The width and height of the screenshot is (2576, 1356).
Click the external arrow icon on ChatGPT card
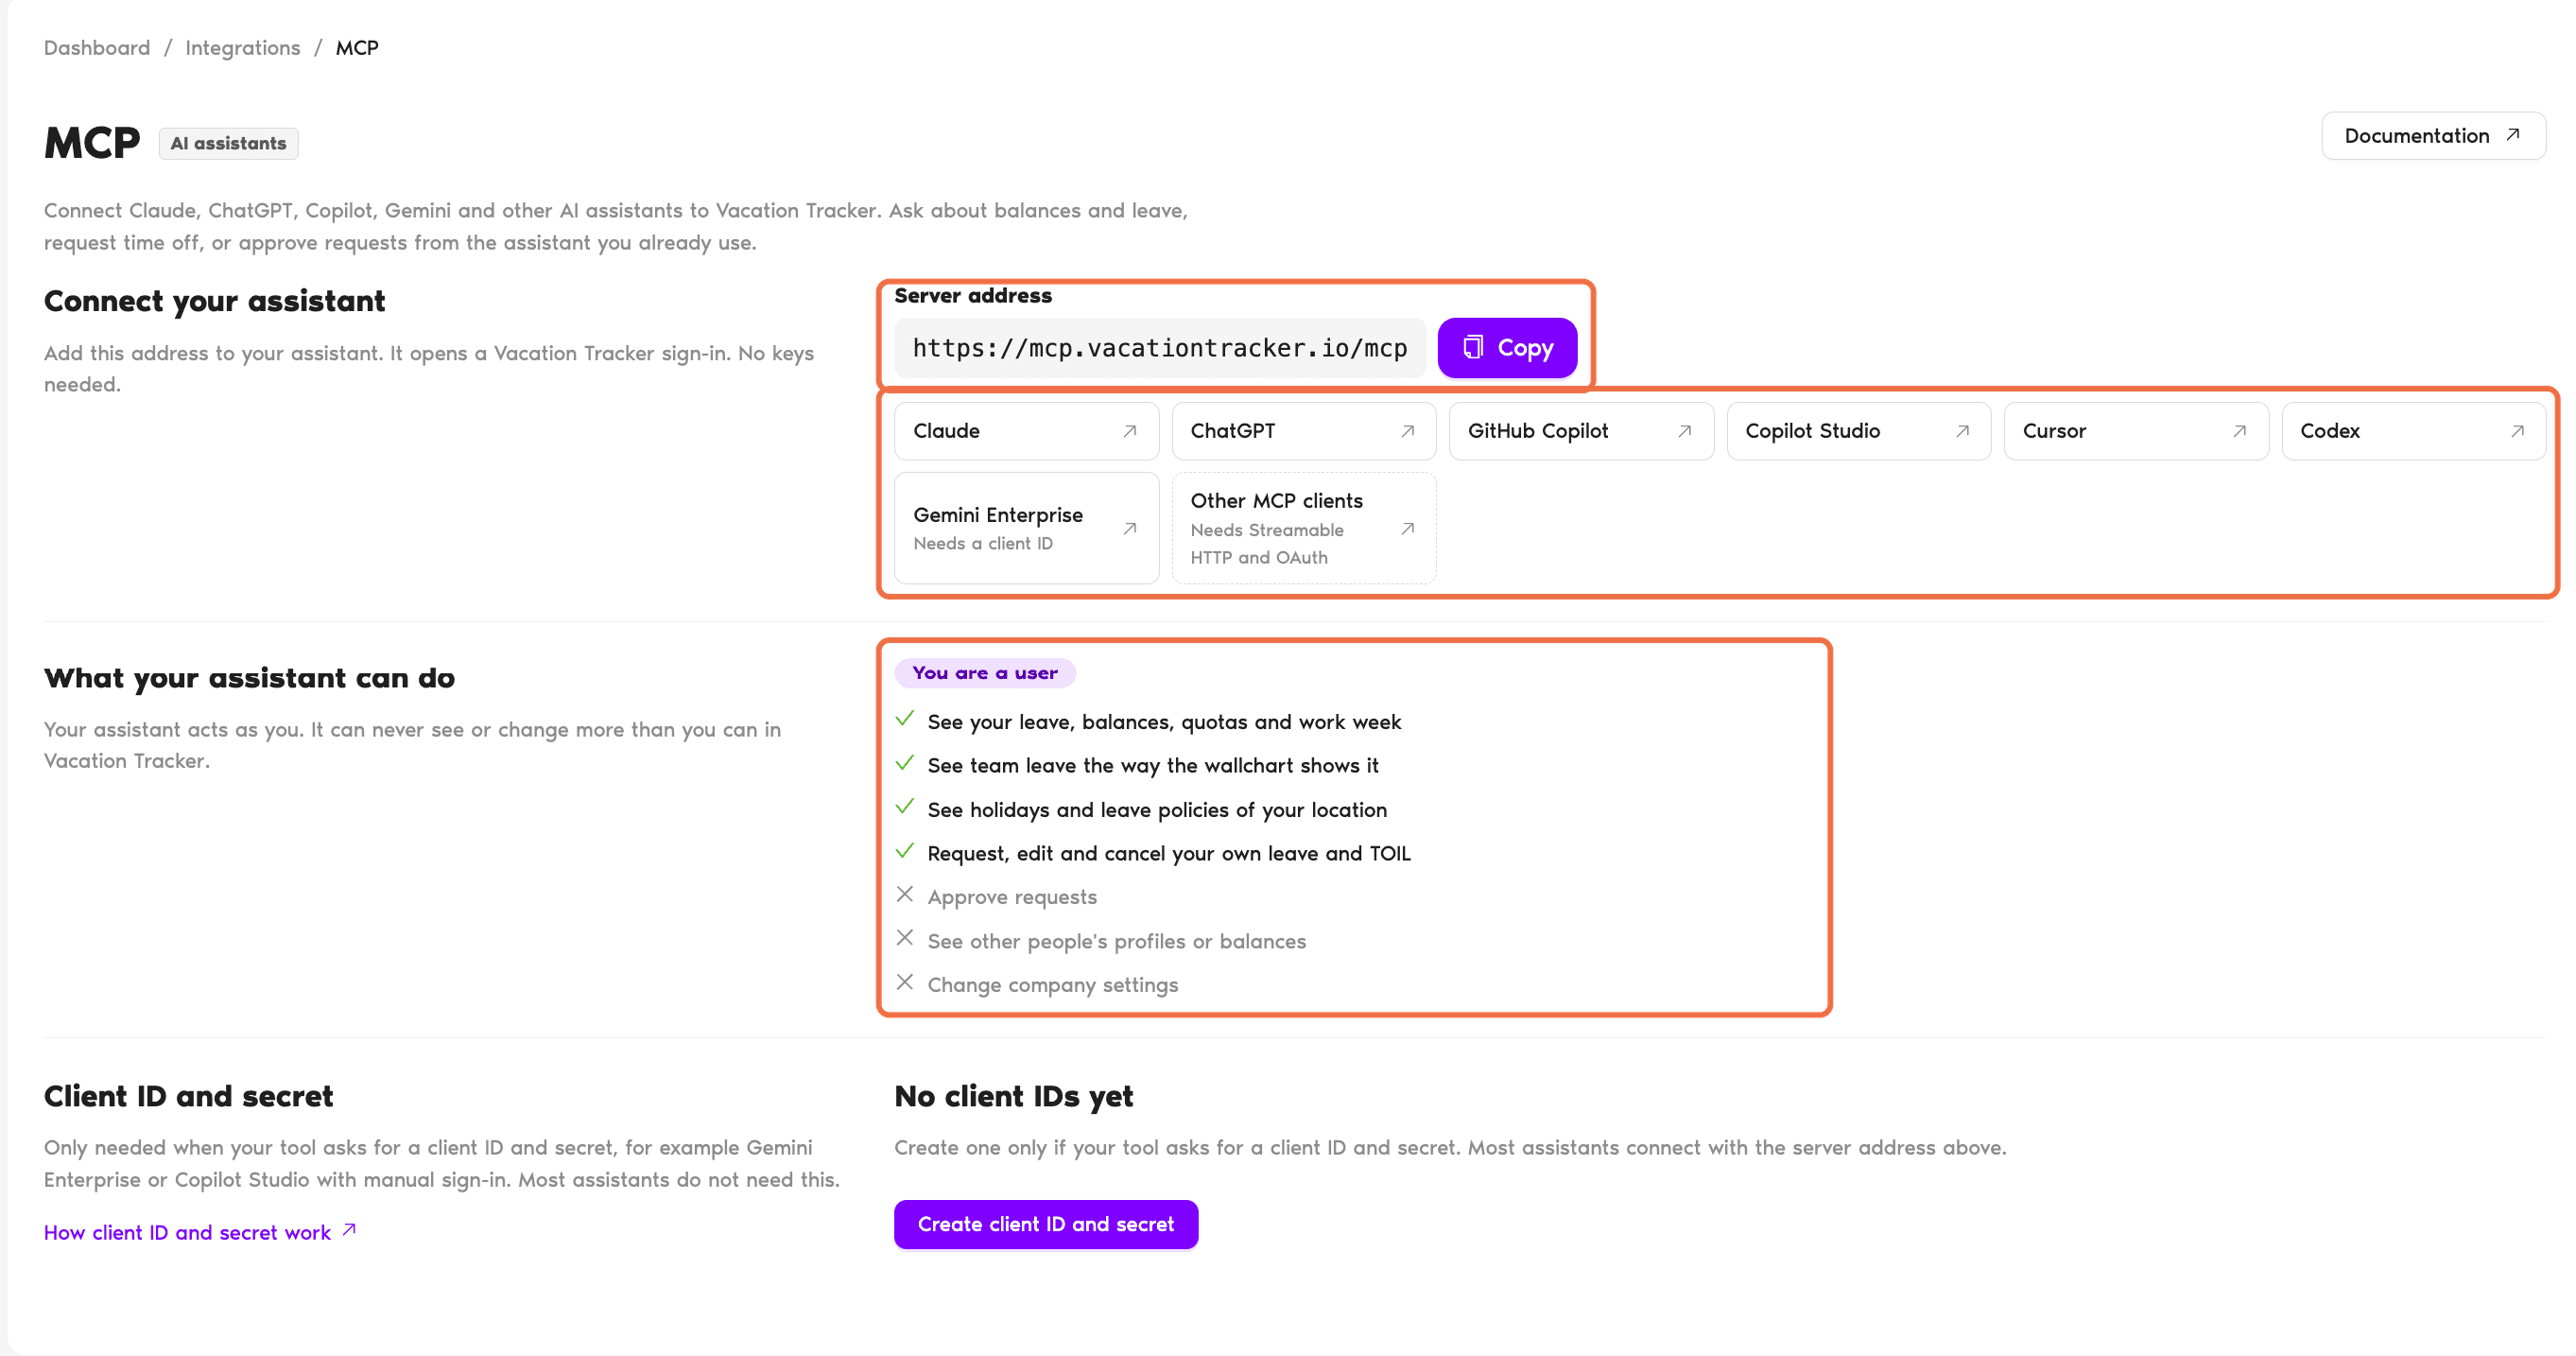(1407, 431)
